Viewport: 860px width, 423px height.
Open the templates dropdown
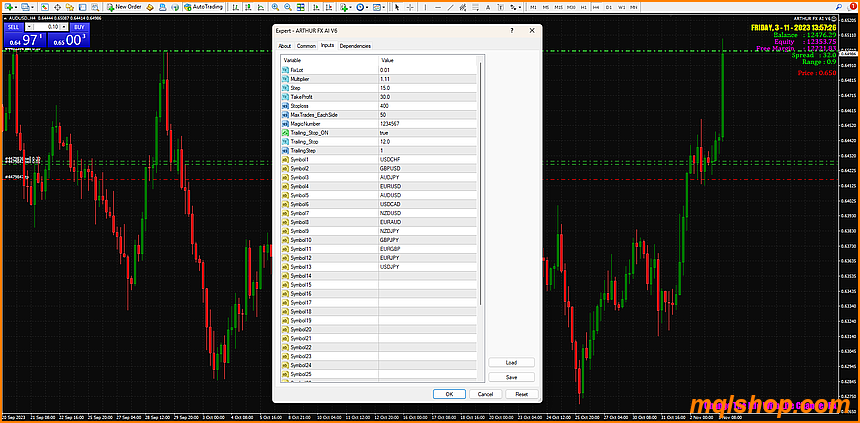[x=380, y=7]
